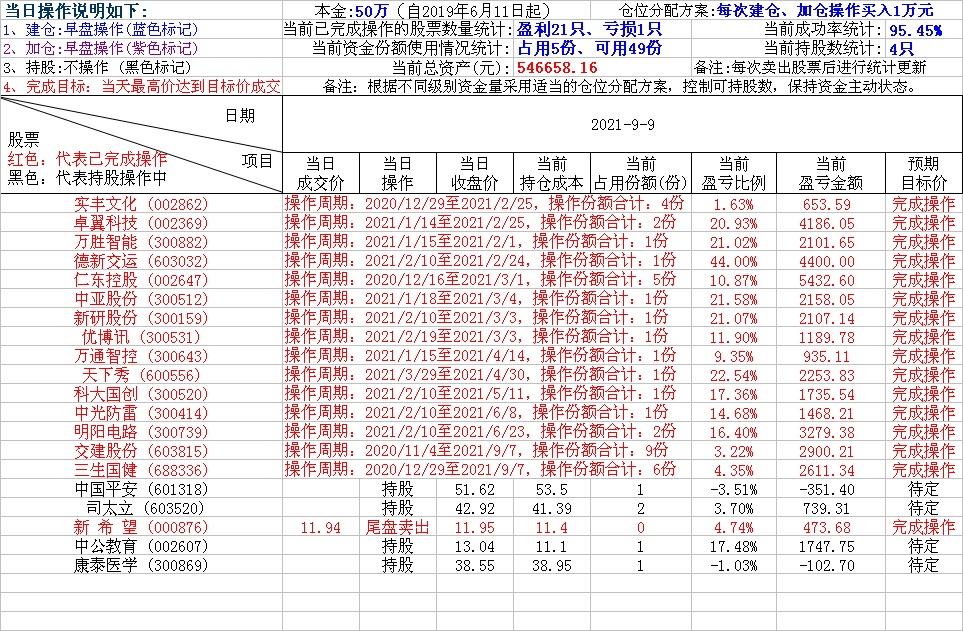Screen dimensions: 963x631
Task: Select the 中公教育 (002607) cell
Action: [x=141, y=547]
